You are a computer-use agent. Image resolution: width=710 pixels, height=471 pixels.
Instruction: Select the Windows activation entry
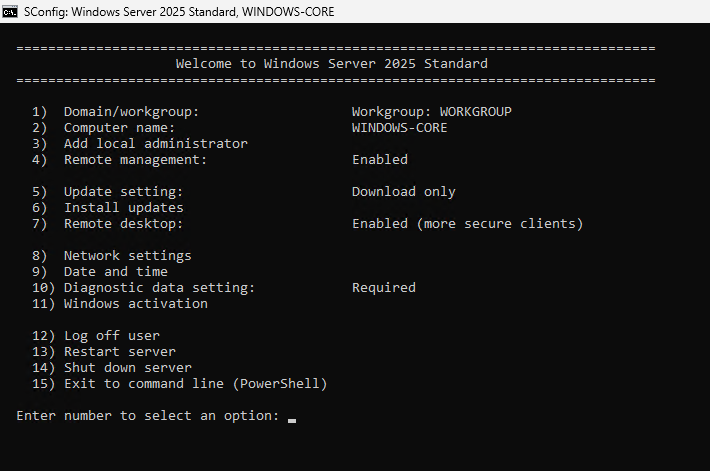(x=135, y=304)
